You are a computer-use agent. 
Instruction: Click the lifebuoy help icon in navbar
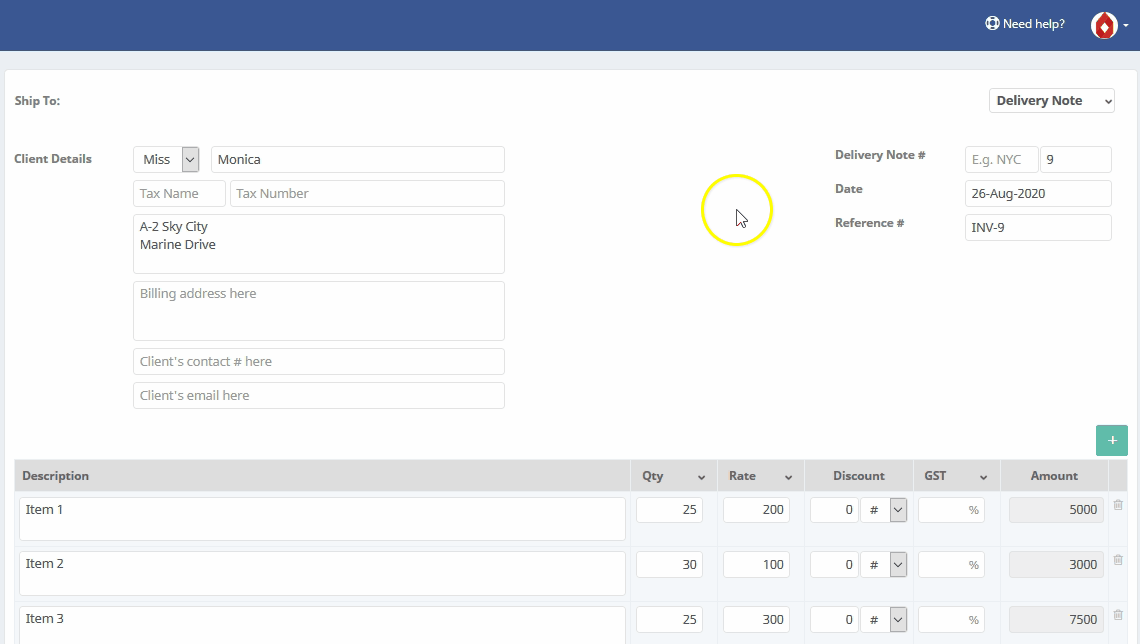[x=991, y=23]
